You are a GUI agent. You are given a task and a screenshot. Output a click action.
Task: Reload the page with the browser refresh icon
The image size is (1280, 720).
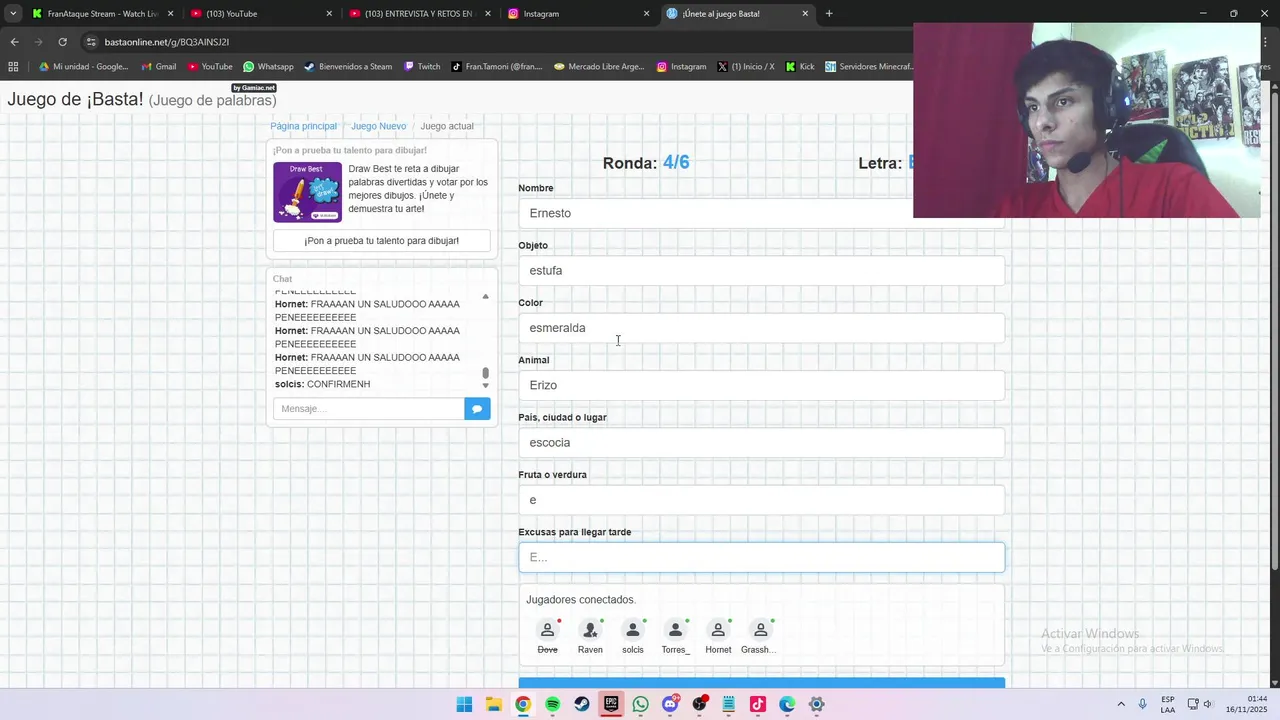(62, 42)
